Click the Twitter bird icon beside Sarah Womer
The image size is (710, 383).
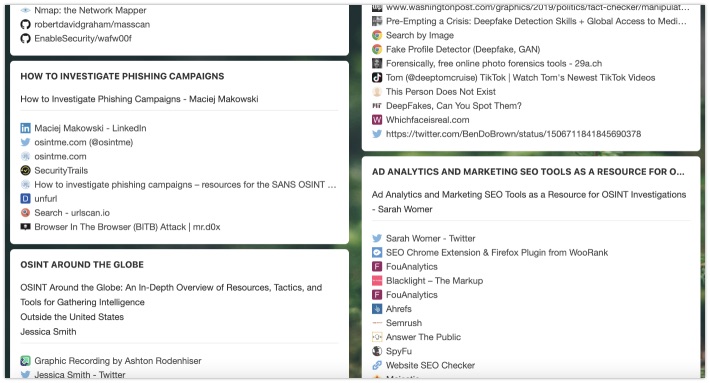pos(377,238)
